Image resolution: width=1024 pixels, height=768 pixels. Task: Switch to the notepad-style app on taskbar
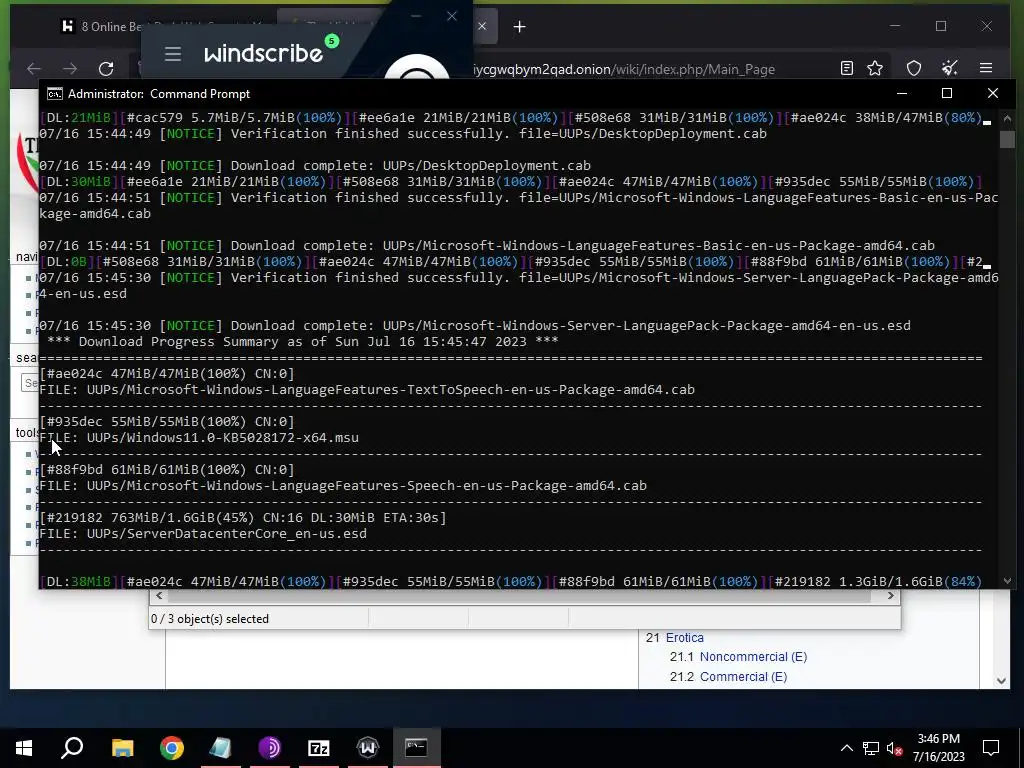(x=220, y=748)
